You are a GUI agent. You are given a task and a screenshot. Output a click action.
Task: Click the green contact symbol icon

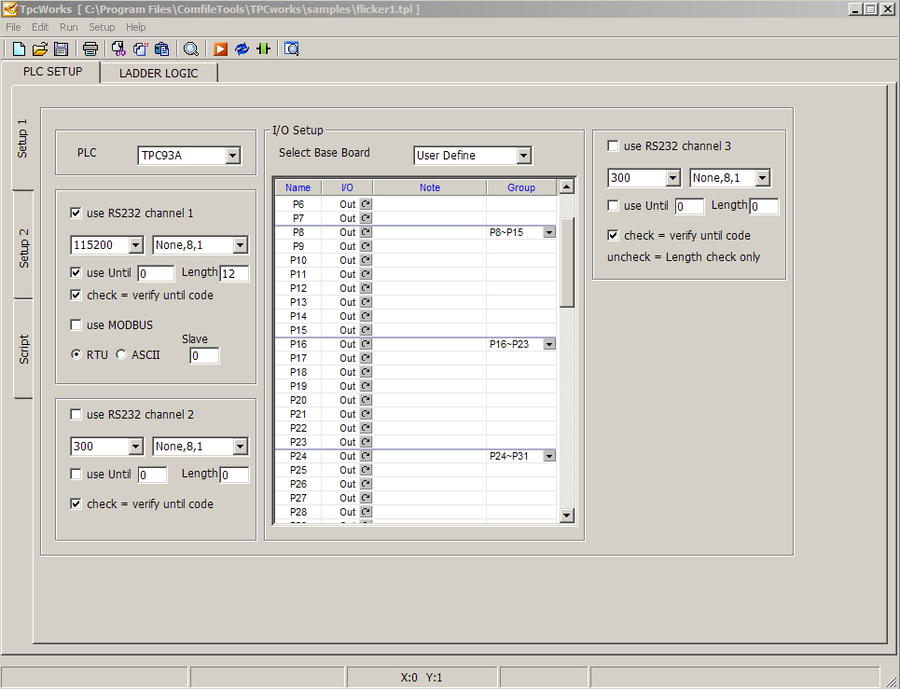263,49
